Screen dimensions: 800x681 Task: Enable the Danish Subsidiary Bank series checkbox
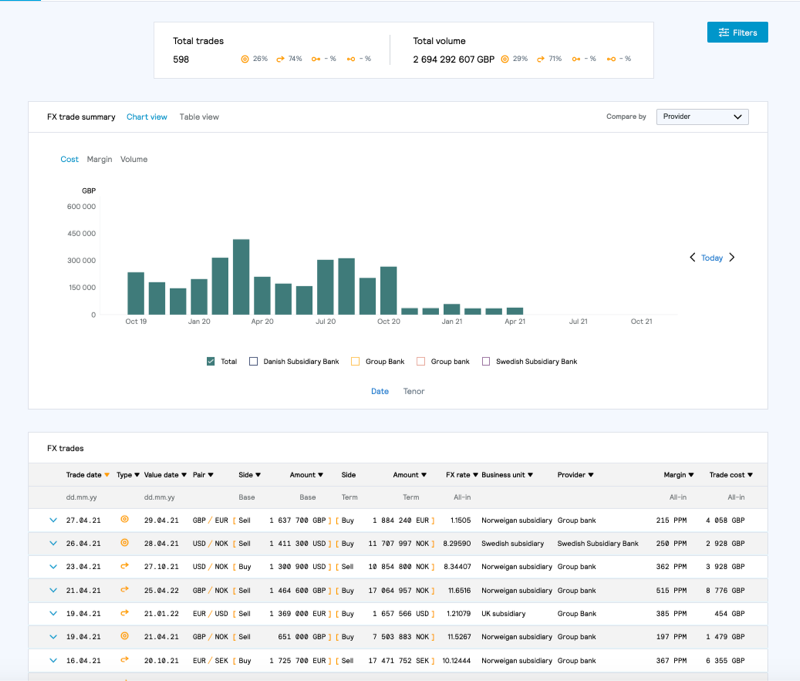pos(253,361)
